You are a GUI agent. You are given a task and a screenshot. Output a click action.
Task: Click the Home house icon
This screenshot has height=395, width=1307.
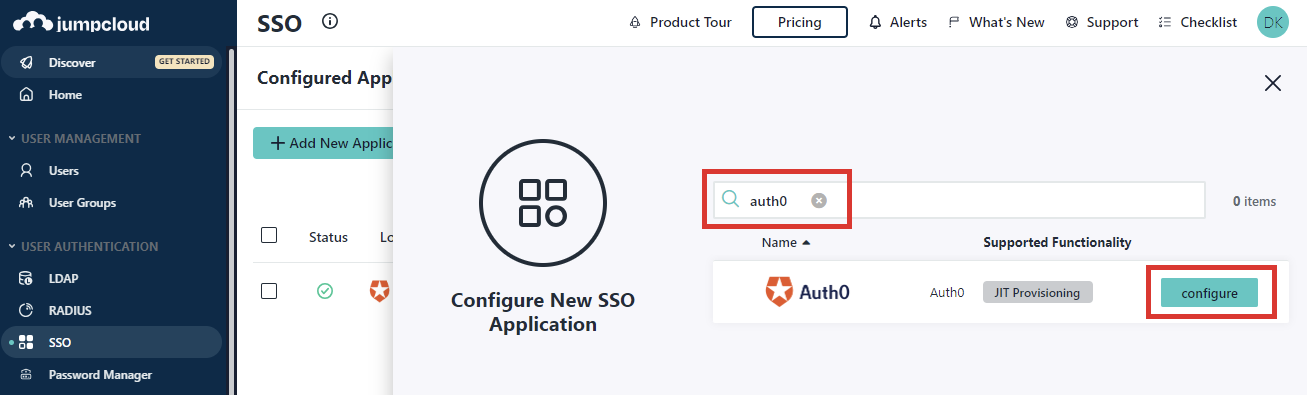27,95
